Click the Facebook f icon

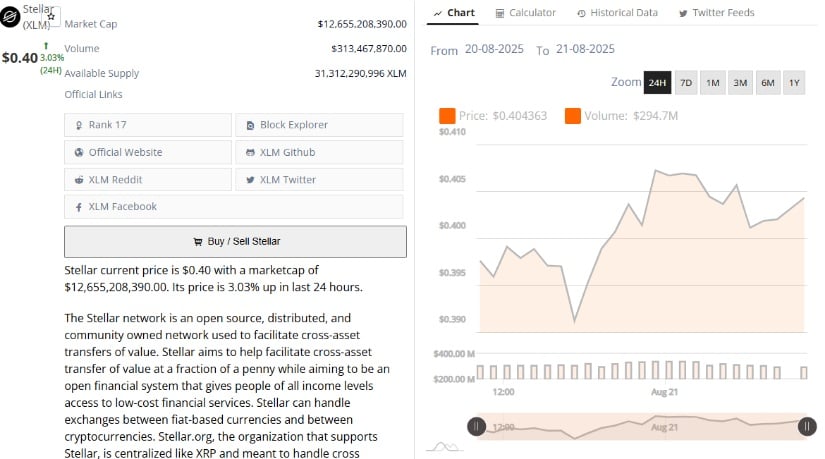coord(78,207)
